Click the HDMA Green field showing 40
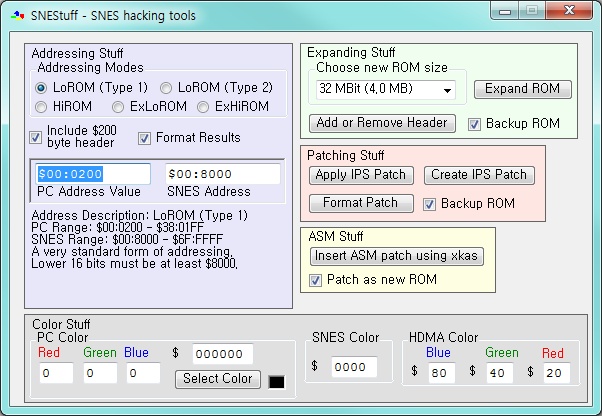 click(x=499, y=373)
